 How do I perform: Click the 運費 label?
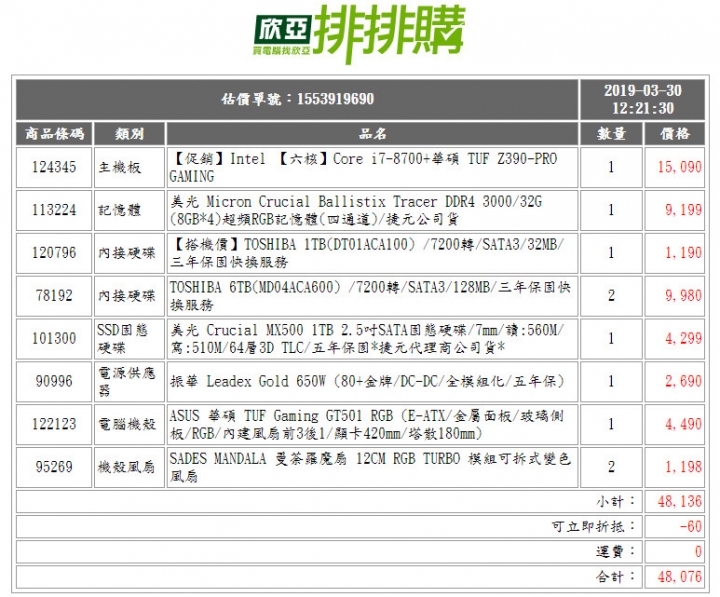pos(616,551)
